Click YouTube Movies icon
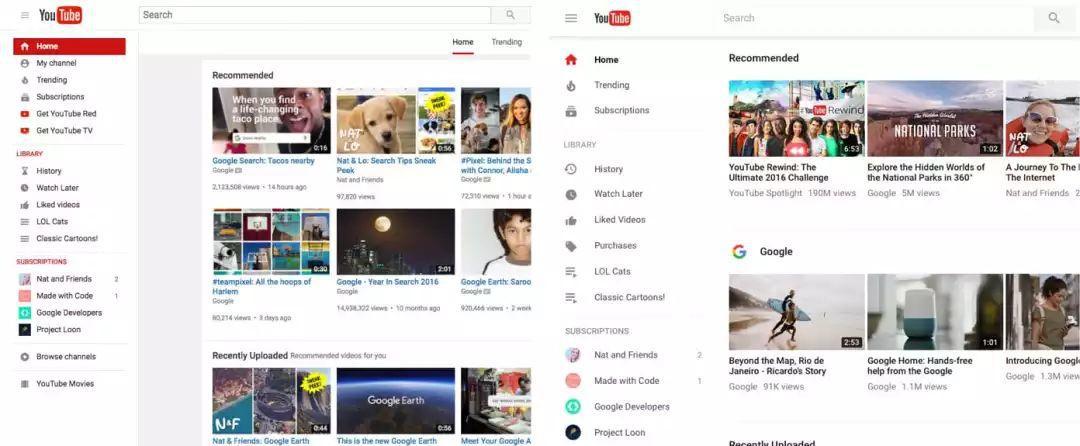The height and width of the screenshot is (446, 1080). (25, 384)
